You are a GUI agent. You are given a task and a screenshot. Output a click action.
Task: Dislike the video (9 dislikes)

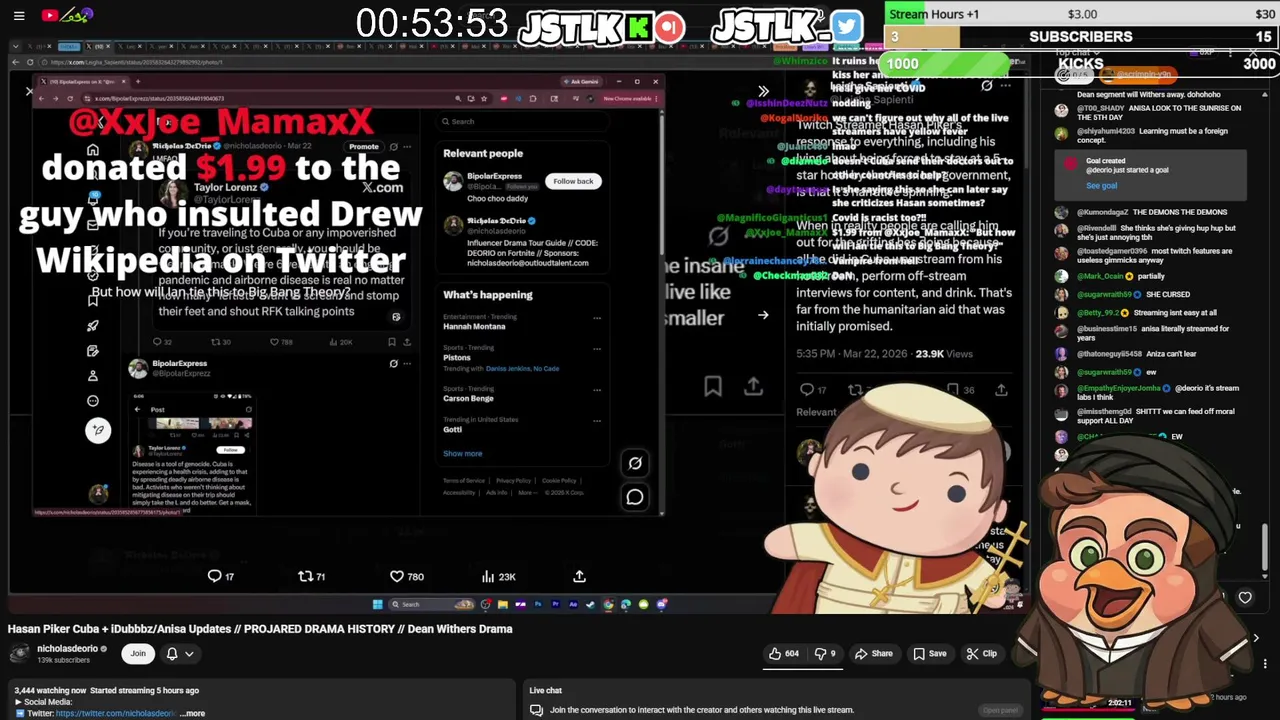(825, 654)
